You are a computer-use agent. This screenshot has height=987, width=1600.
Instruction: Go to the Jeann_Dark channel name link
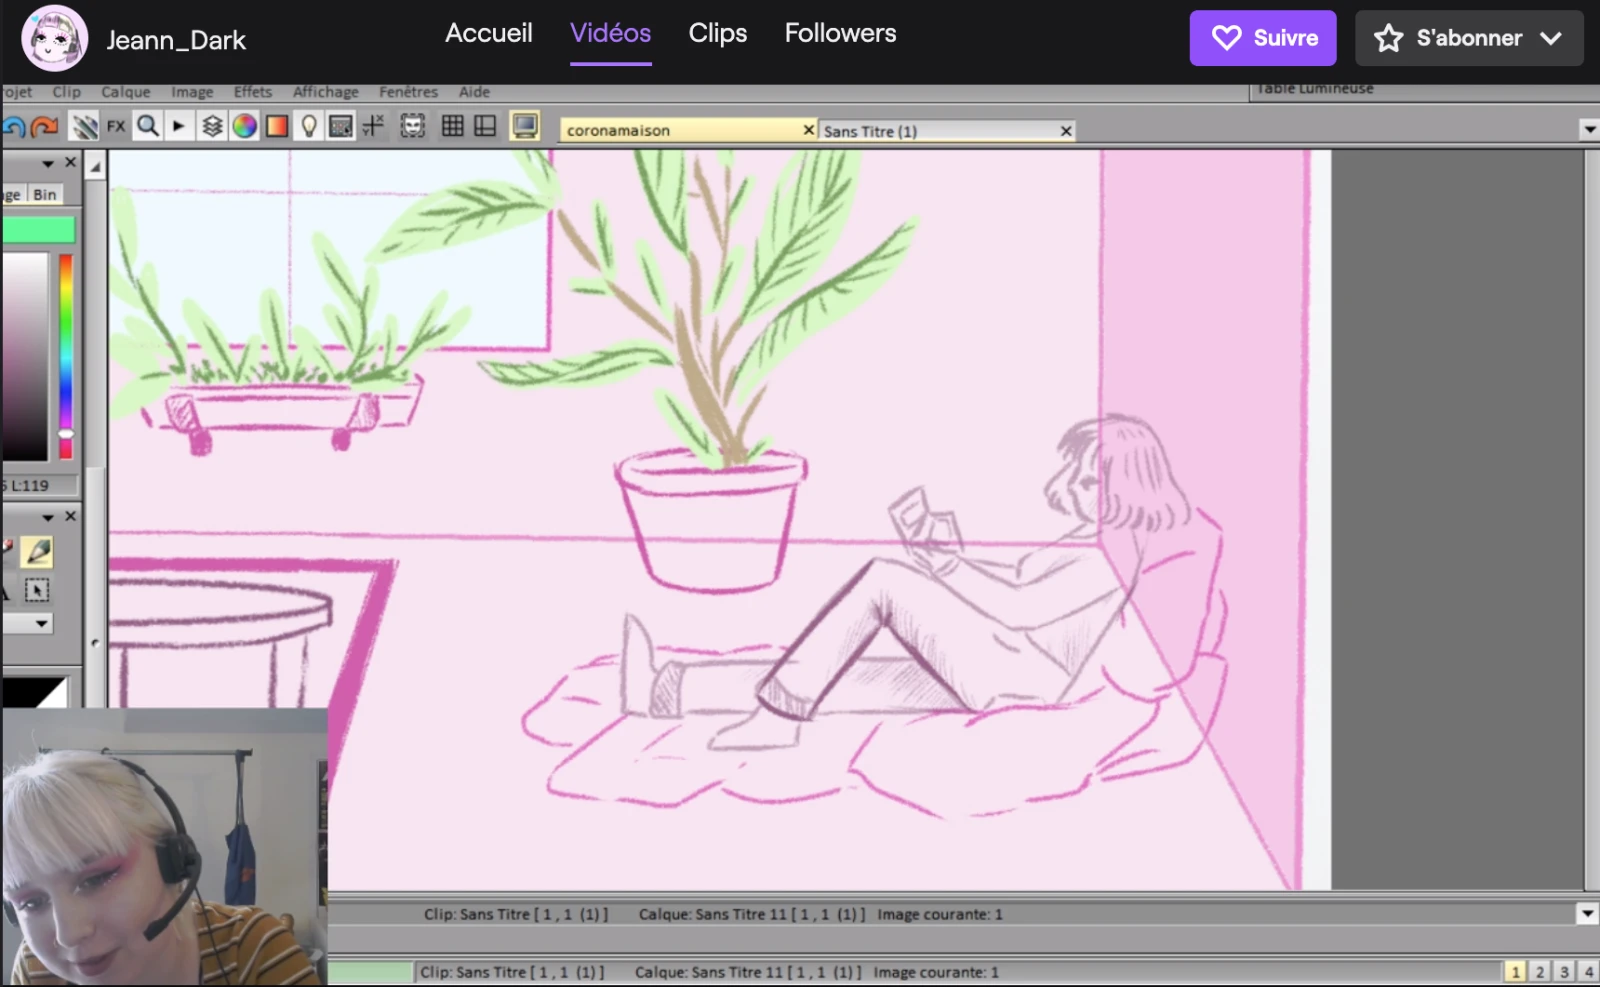pos(176,40)
